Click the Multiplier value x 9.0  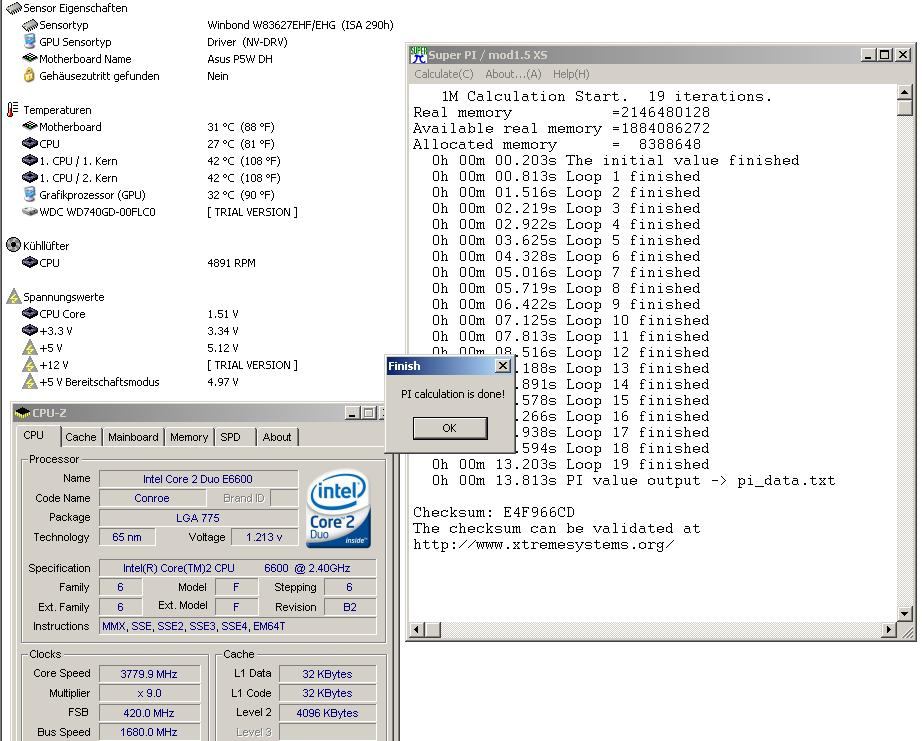point(149,693)
